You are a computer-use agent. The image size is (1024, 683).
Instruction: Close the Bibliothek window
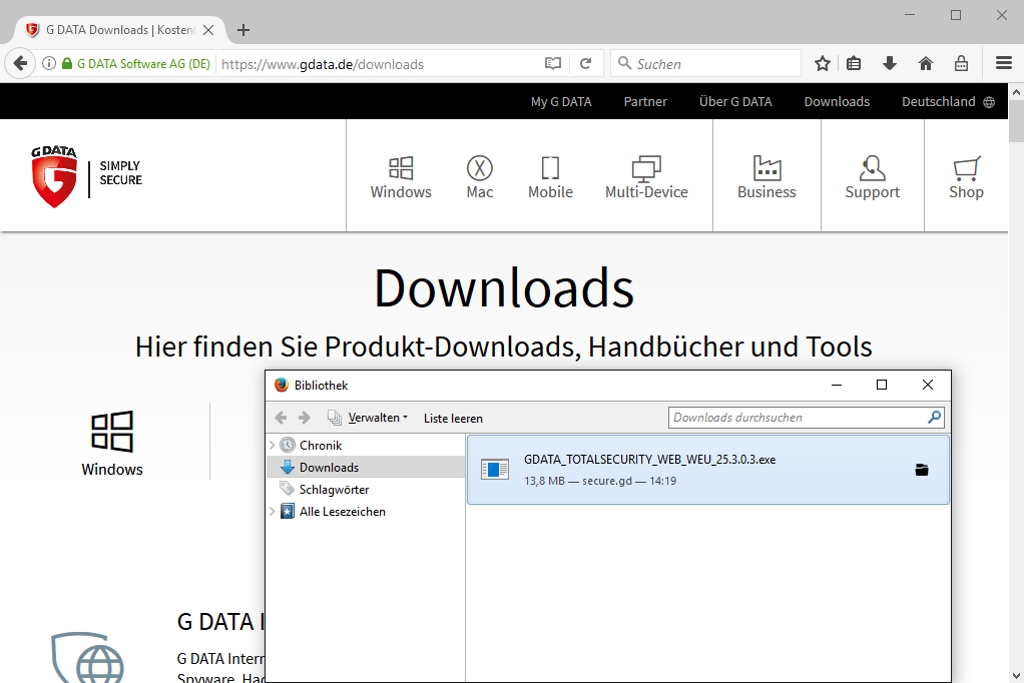pos(927,385)
